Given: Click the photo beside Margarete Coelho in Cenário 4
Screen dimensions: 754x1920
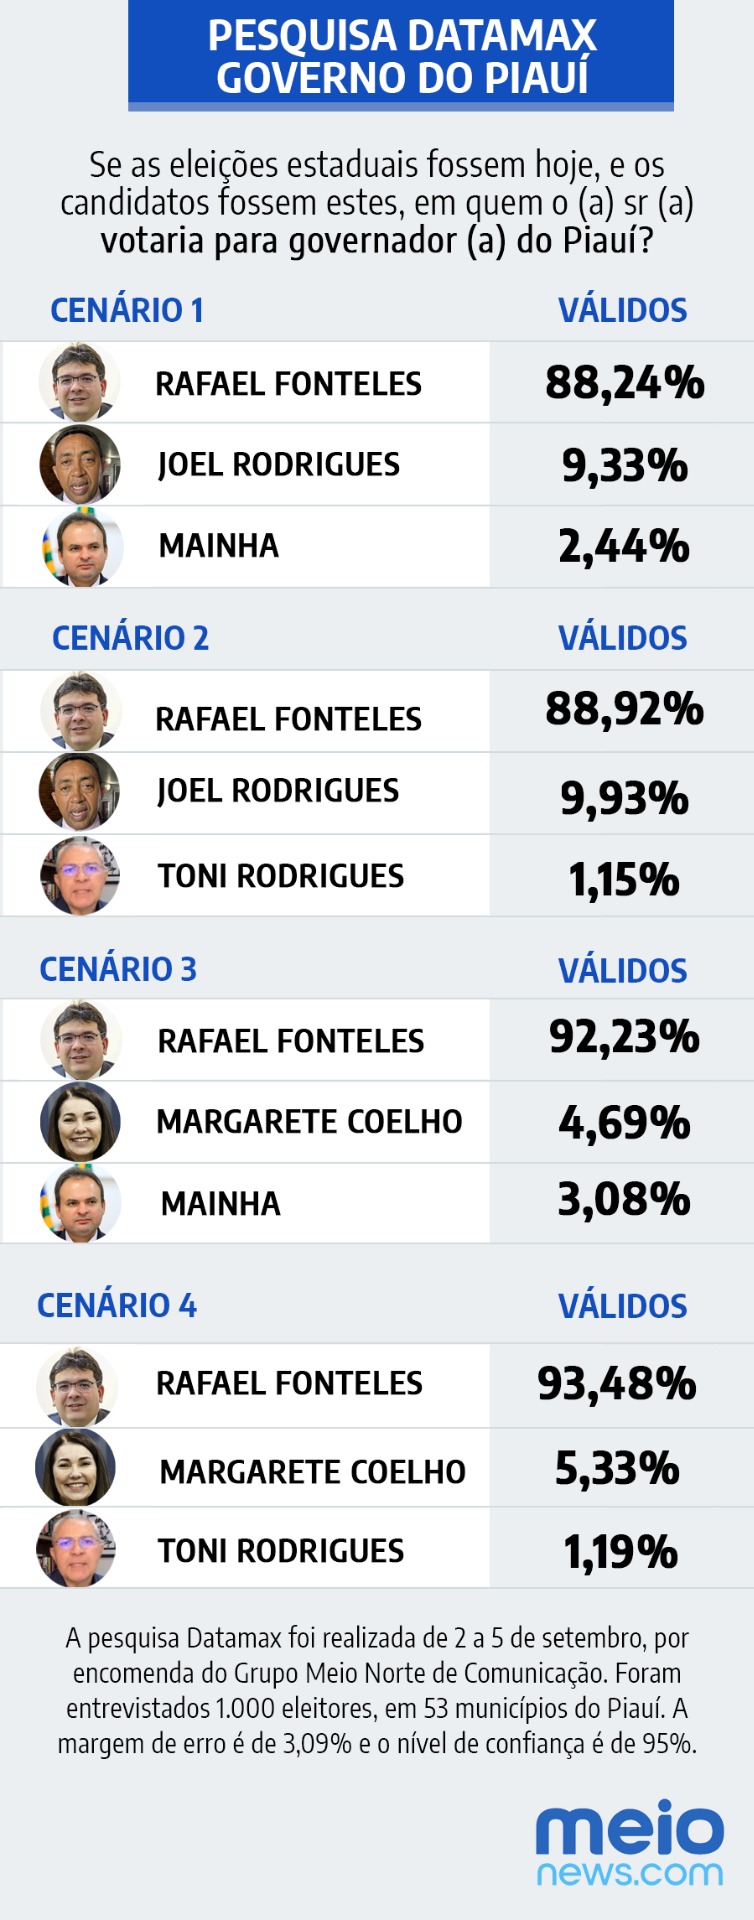Looking at the screenshot, I should [76, 1468].
